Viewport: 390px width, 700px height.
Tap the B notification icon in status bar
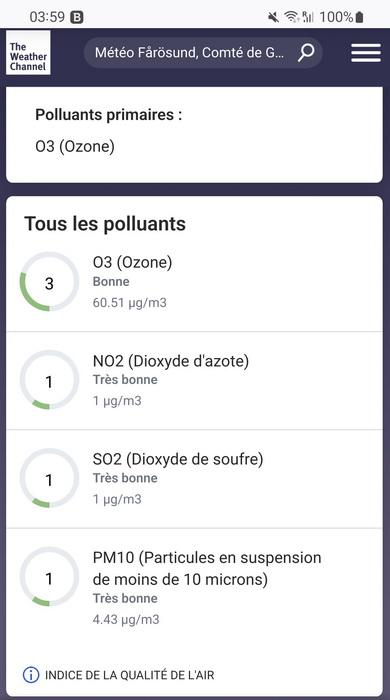tap(77, 17)
